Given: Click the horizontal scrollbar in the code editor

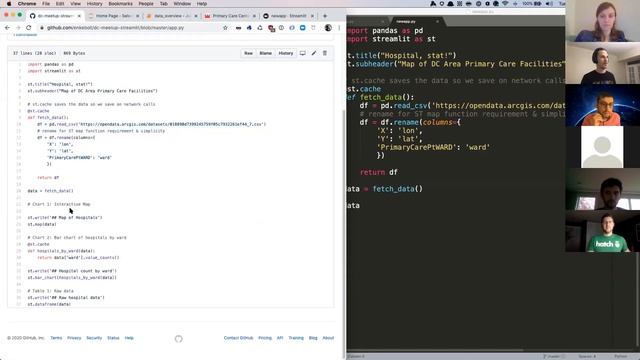Looking at the screenshot, I should pos(435,350).
